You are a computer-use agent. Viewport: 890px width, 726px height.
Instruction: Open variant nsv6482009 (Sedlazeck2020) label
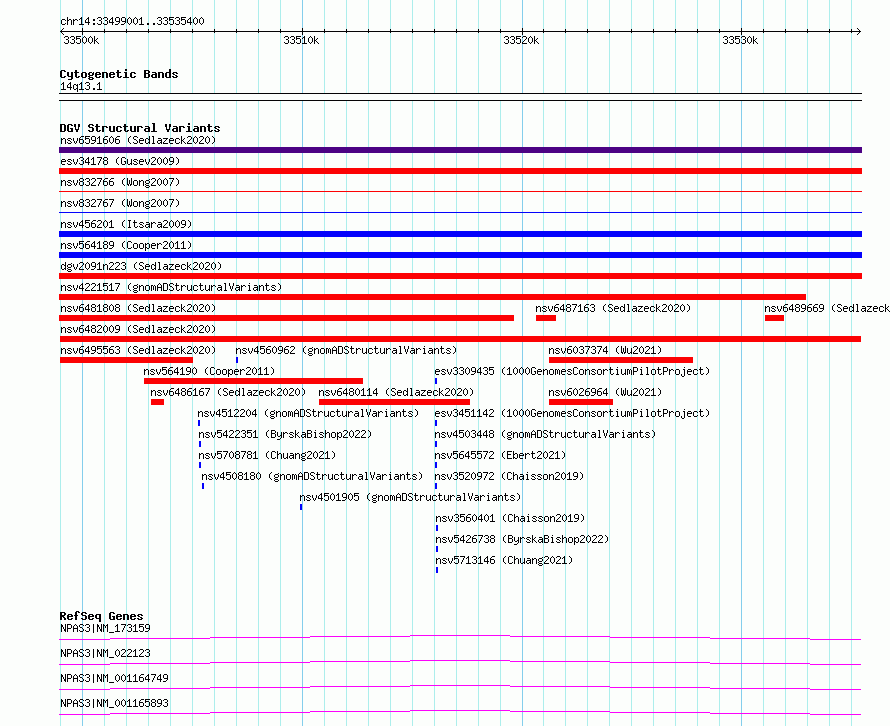click(138, 329)
